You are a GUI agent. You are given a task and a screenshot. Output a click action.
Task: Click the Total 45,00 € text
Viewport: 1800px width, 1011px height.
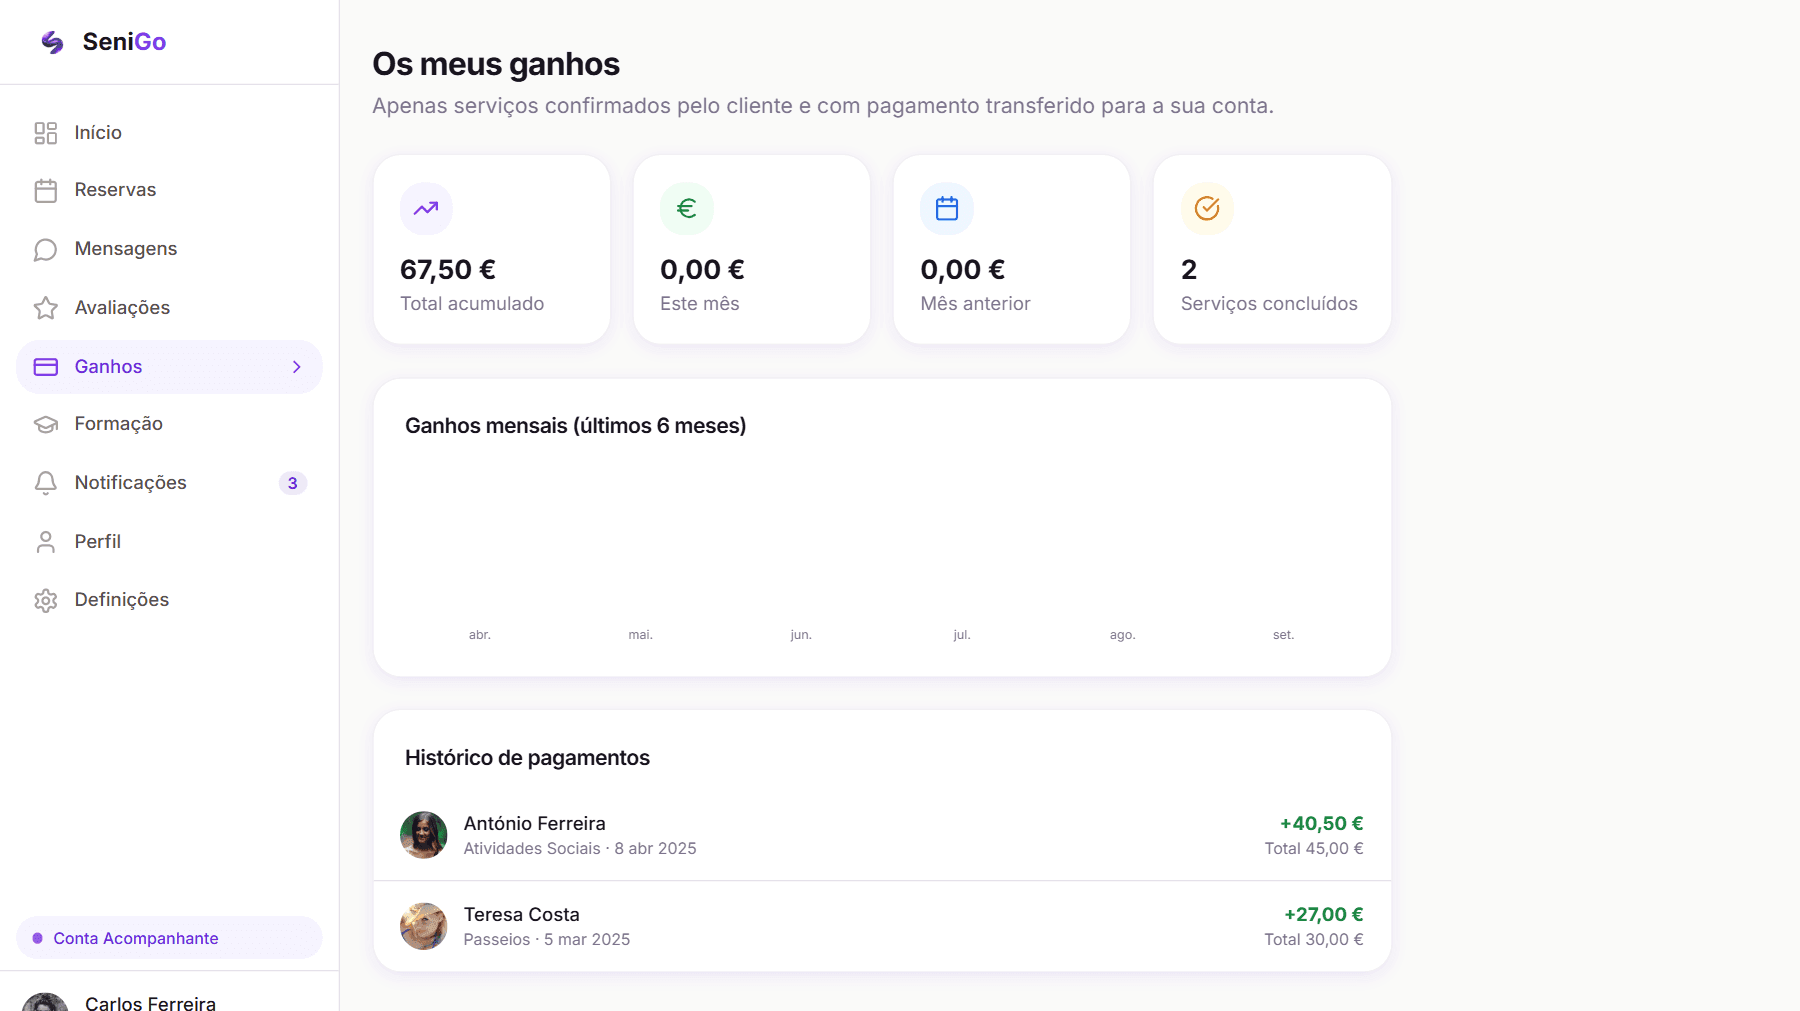pos(1313,848)
